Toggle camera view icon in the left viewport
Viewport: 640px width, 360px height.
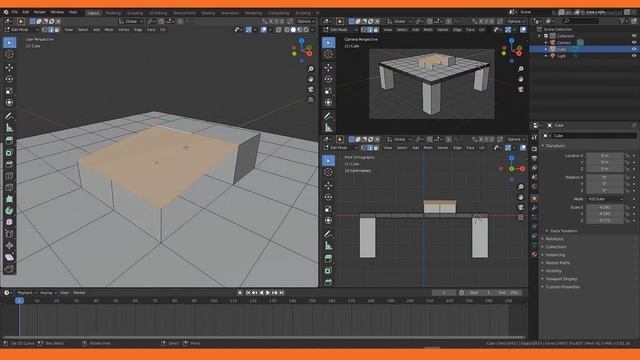[x=311, y=89]
